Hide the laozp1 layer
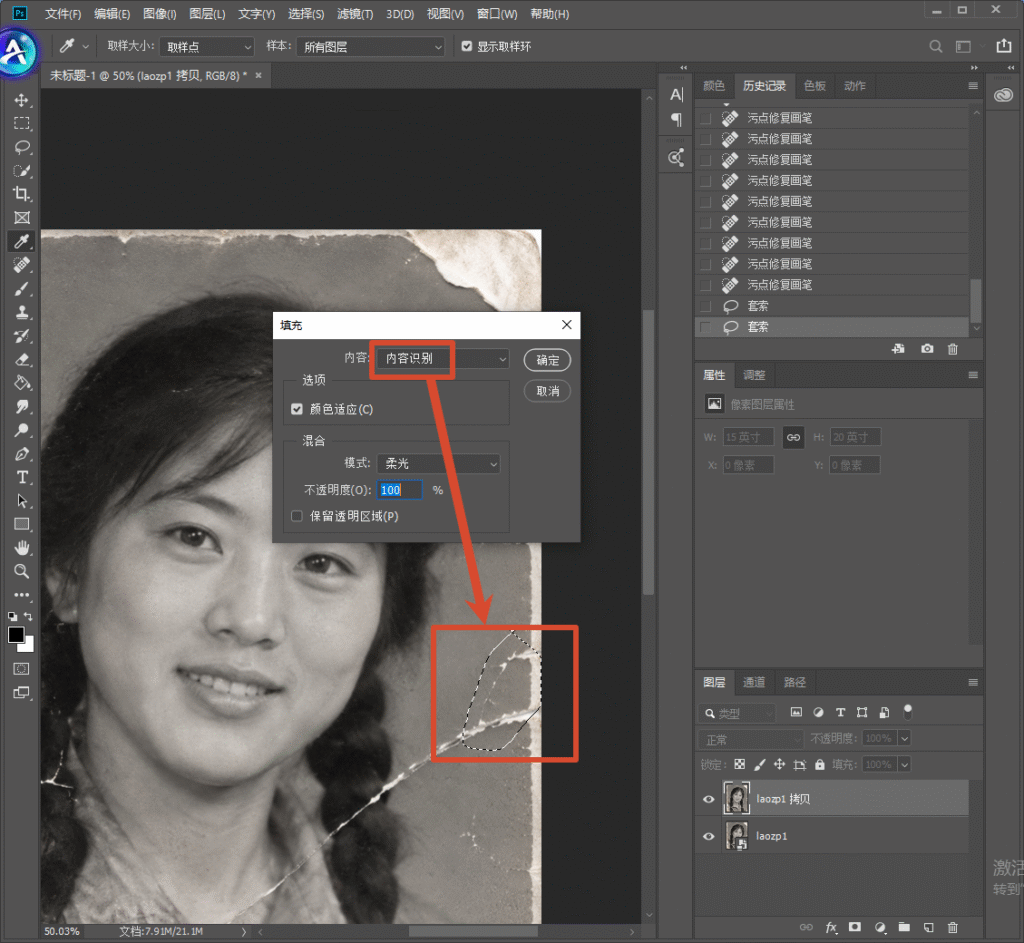This screenshot has height=943, width=1024. (x=709, y=836)
